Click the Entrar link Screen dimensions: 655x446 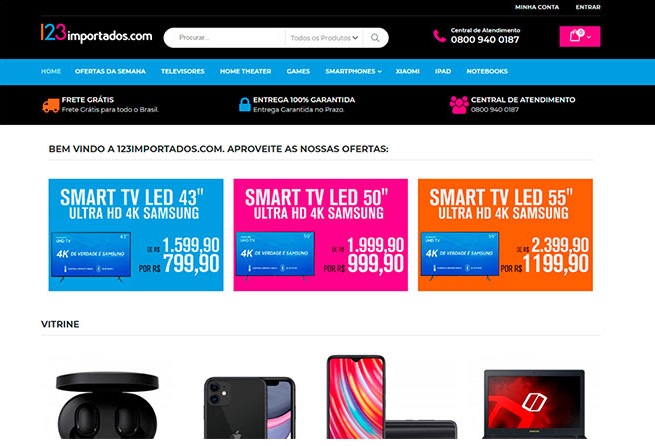[x=588, y=7]
